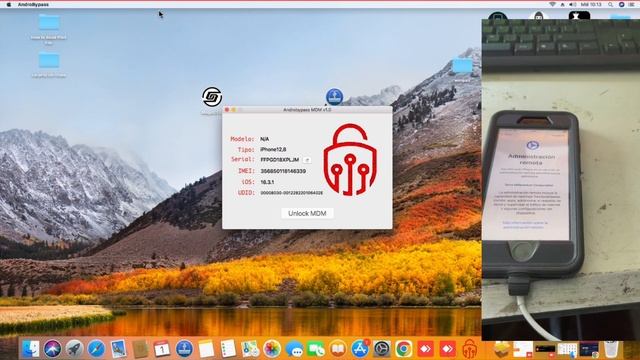
Task: Click the iOS version 16.3.1
Action: pos(267,182)
